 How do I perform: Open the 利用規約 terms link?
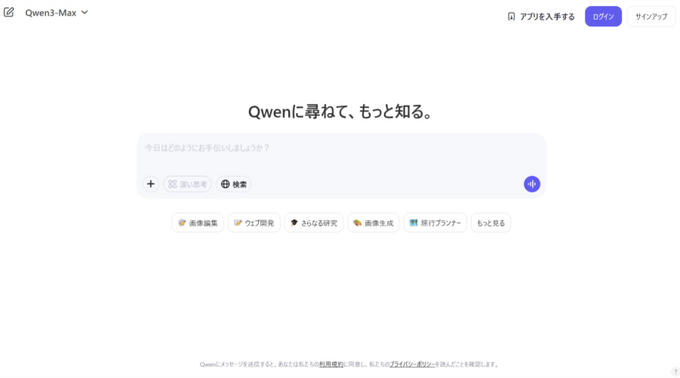[331, 364]
